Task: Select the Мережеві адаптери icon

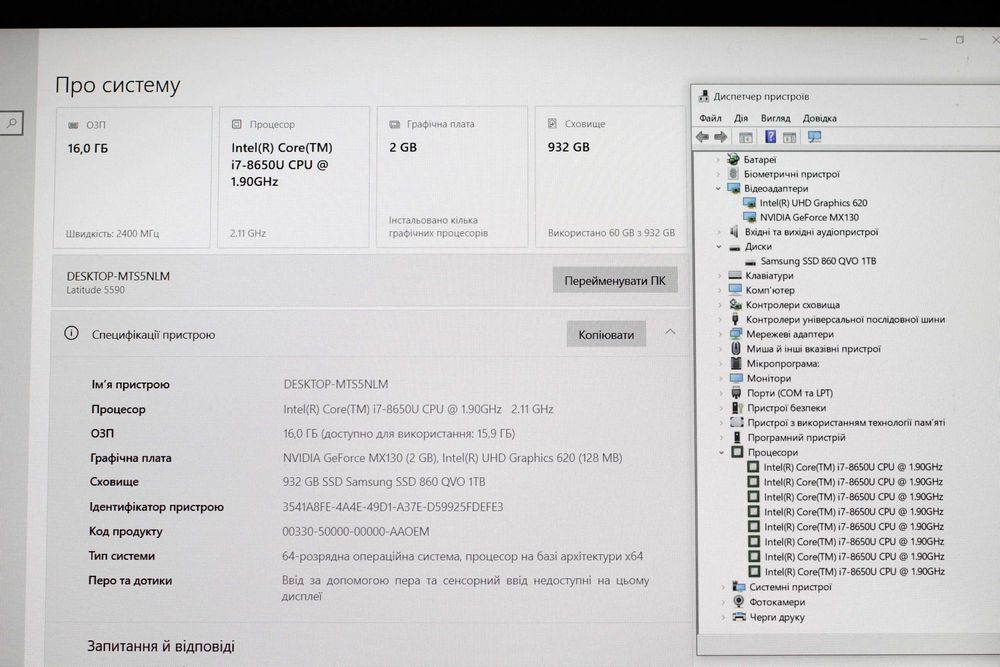Action: click(x=736, y=334)
